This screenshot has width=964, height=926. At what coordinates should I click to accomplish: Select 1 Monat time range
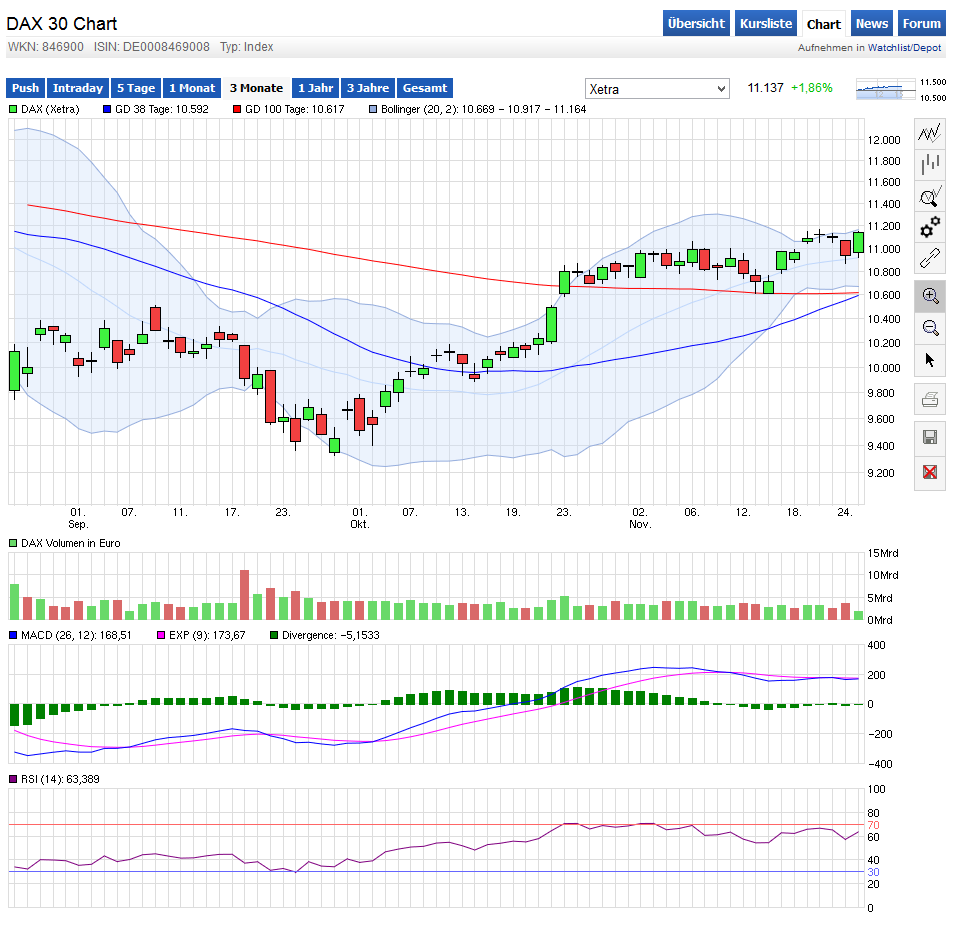coord(192,88)
